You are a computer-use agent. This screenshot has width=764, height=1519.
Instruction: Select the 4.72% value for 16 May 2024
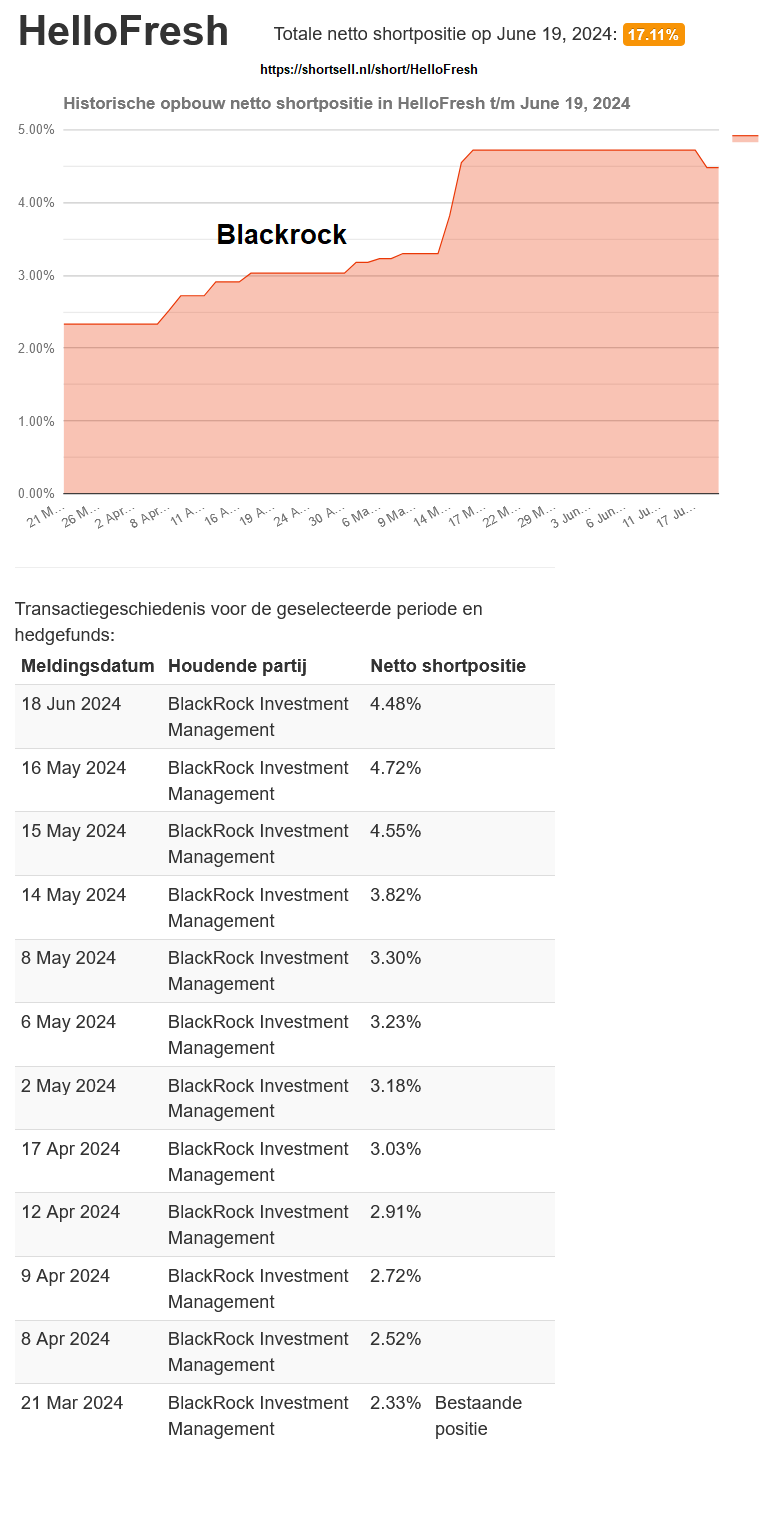(395, 768)
